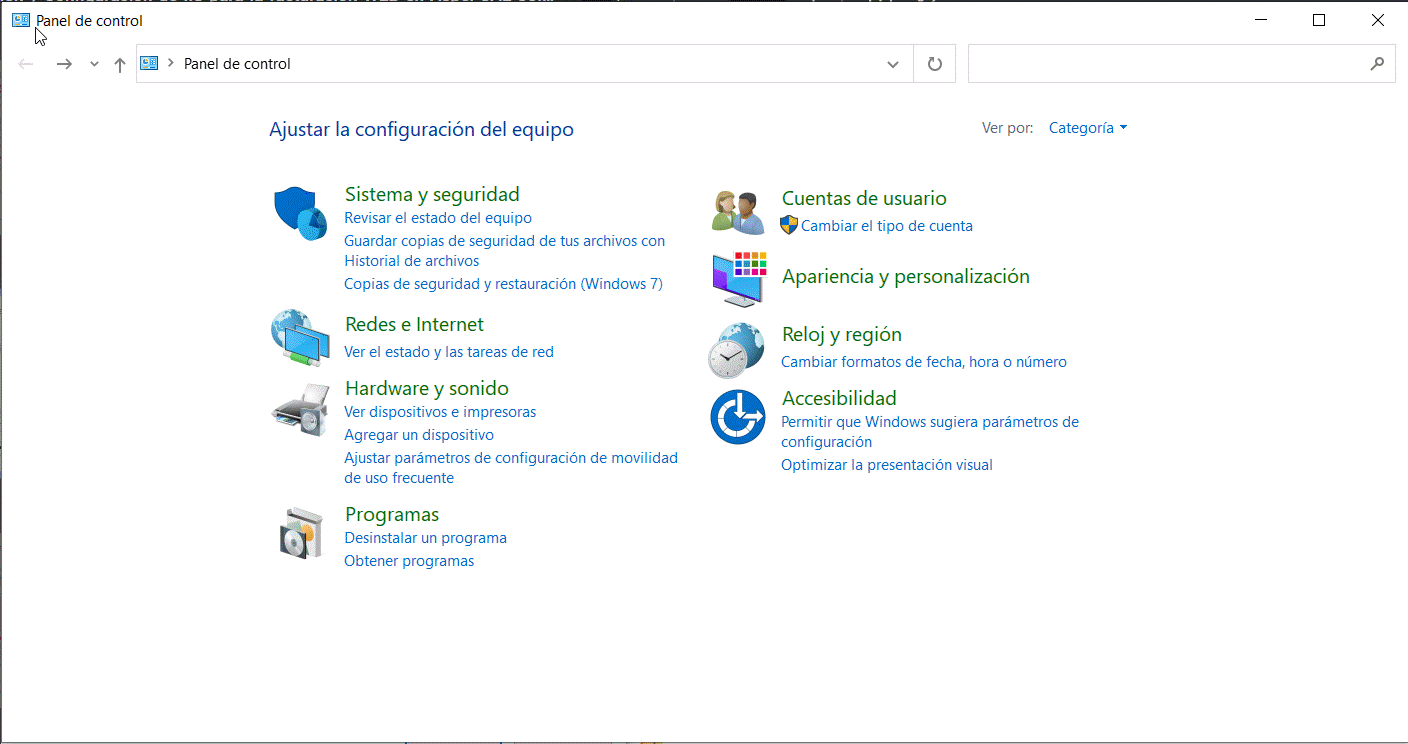Click the Programas disc box icon
1408x744 pixels.
(x=300, y=533)
